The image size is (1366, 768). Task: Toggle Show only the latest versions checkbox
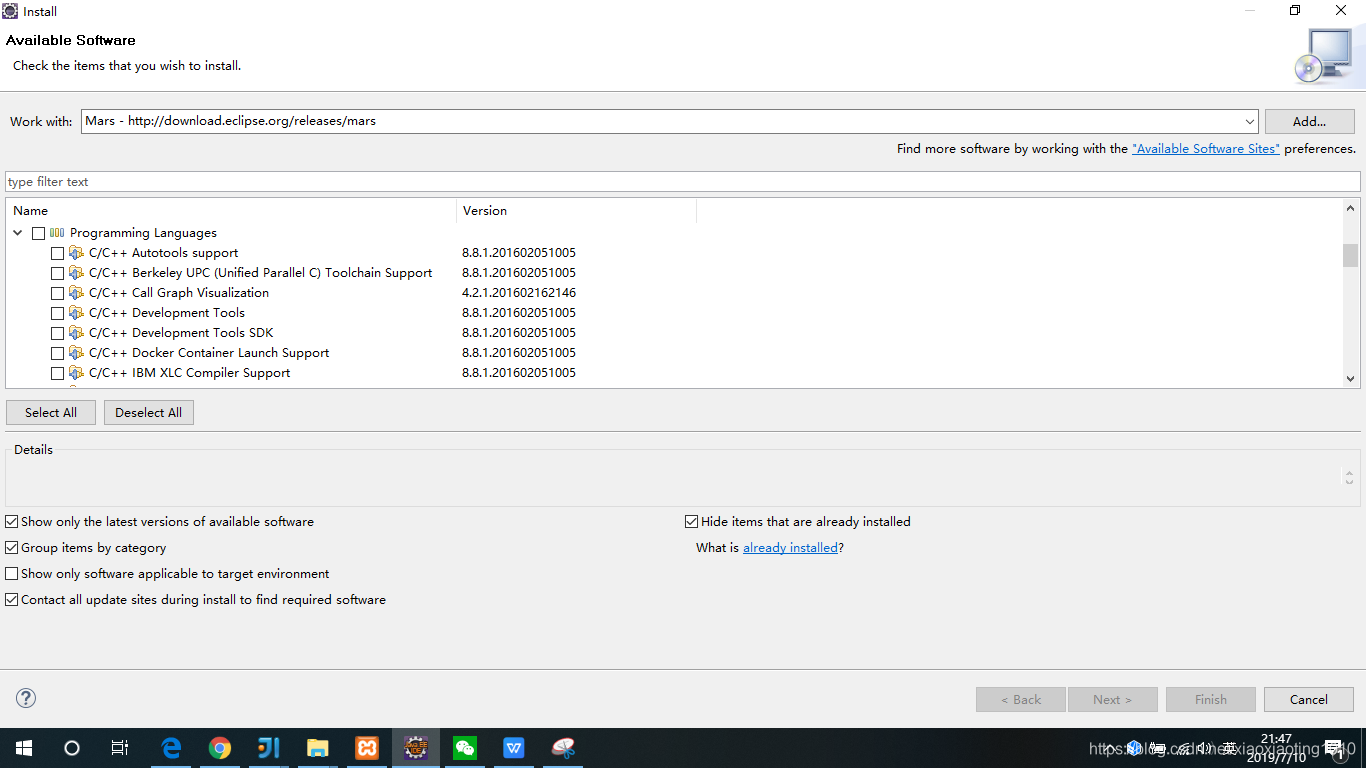[12, 522]
